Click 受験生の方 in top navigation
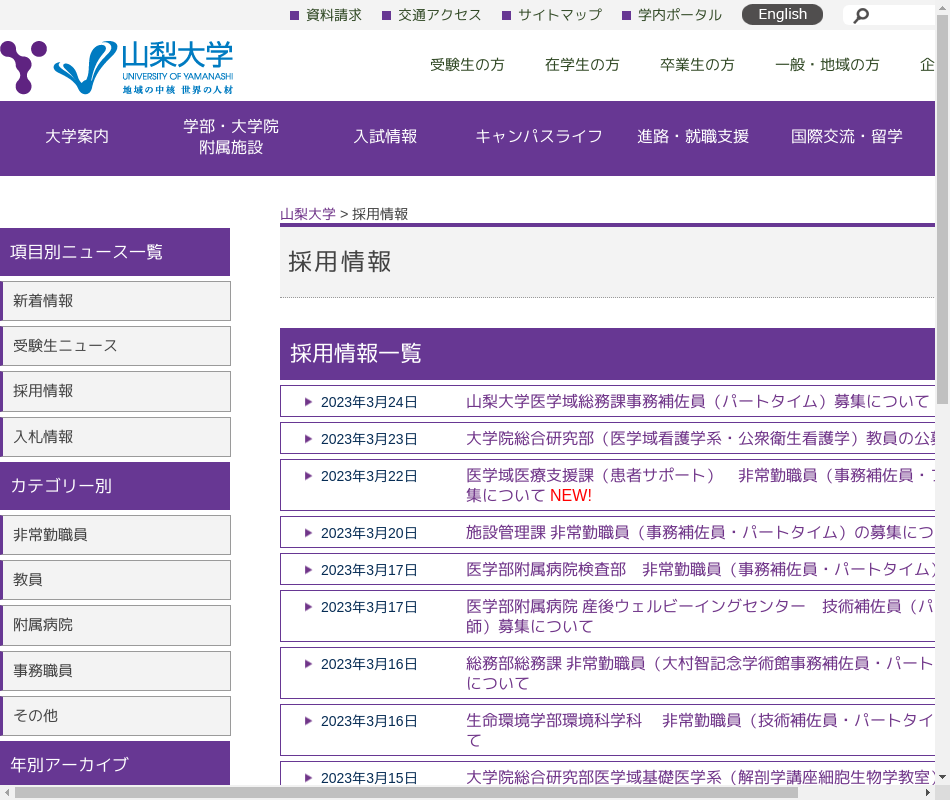 (467, 65)
